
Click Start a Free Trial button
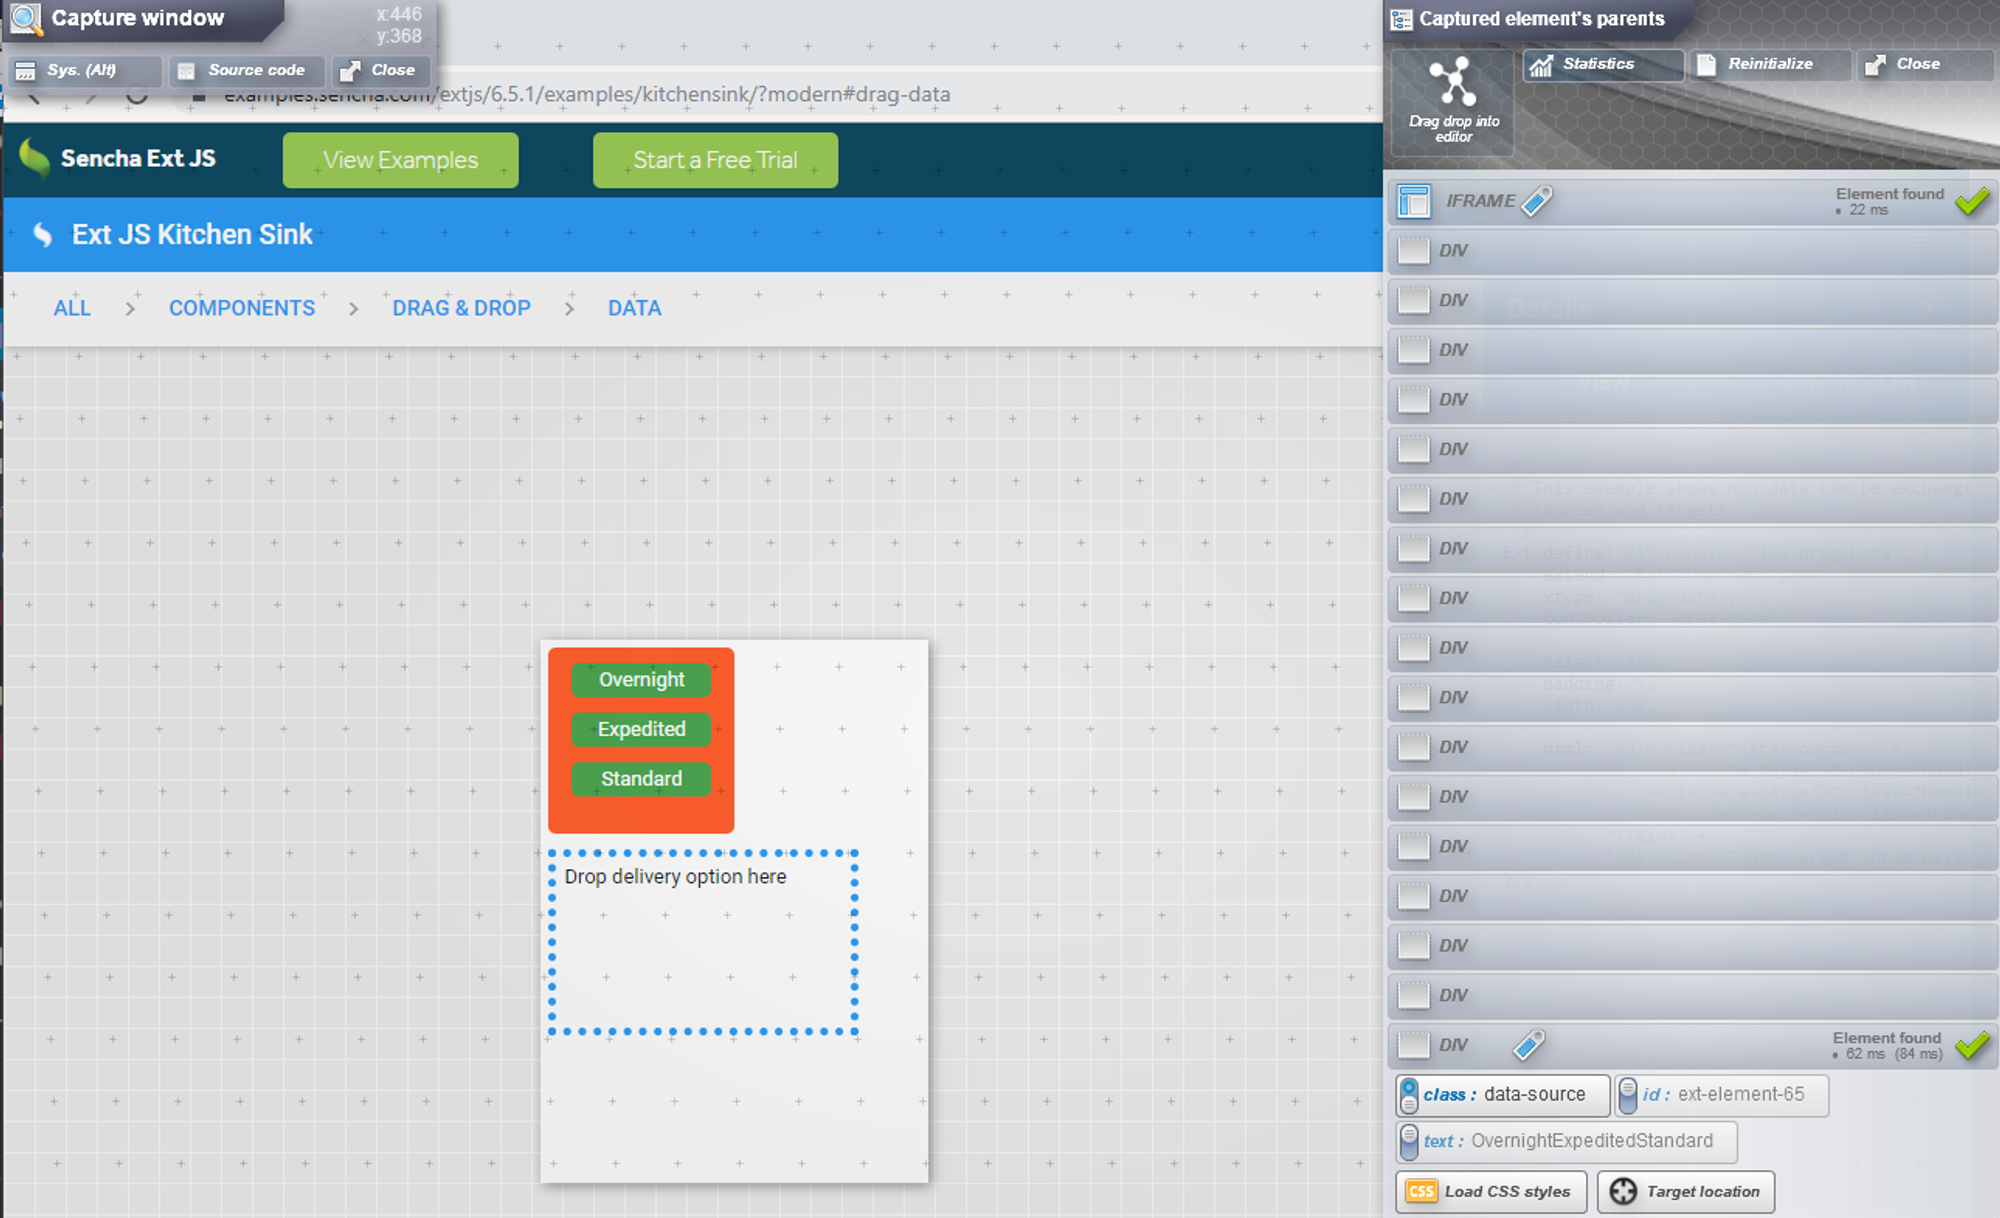click(x=715, y=160)
